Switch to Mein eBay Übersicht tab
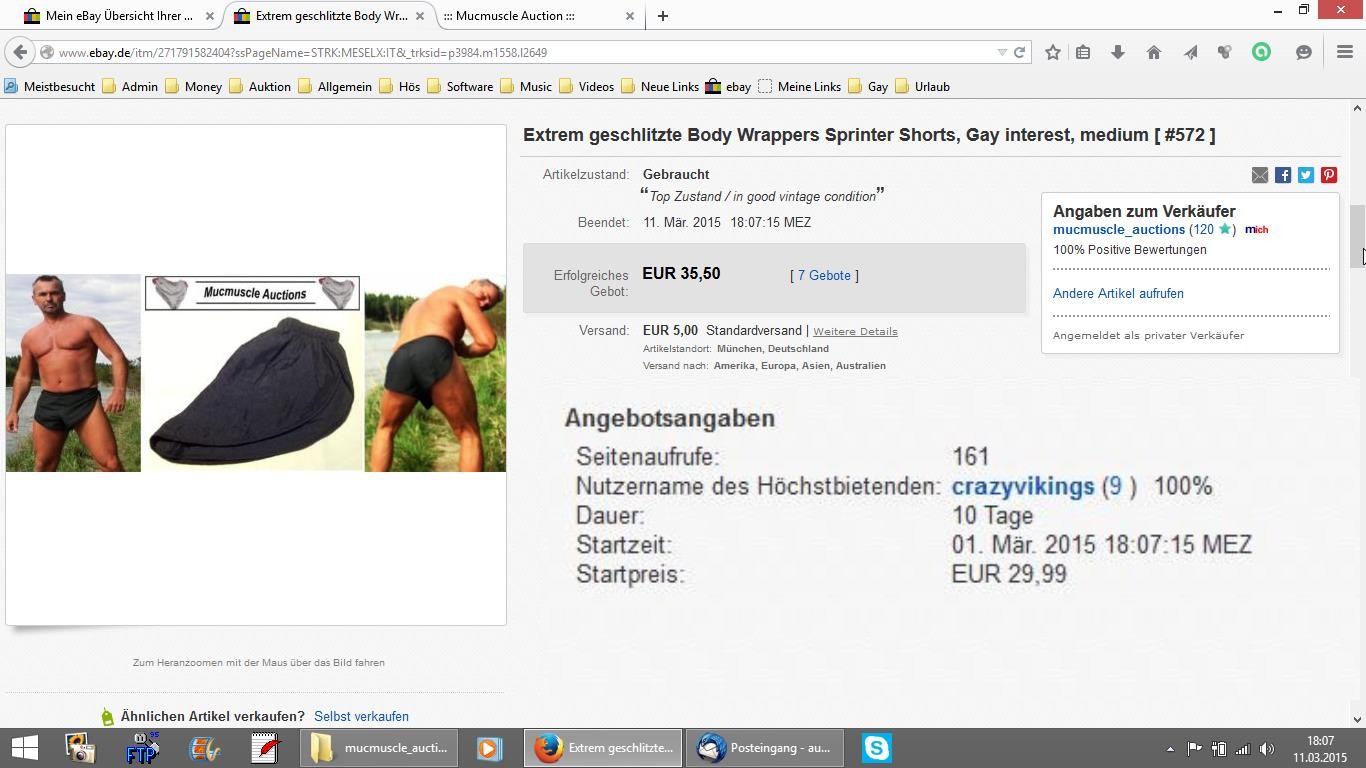The height and width of the screenshot is (768, 1366). click(x=110, y=16)
